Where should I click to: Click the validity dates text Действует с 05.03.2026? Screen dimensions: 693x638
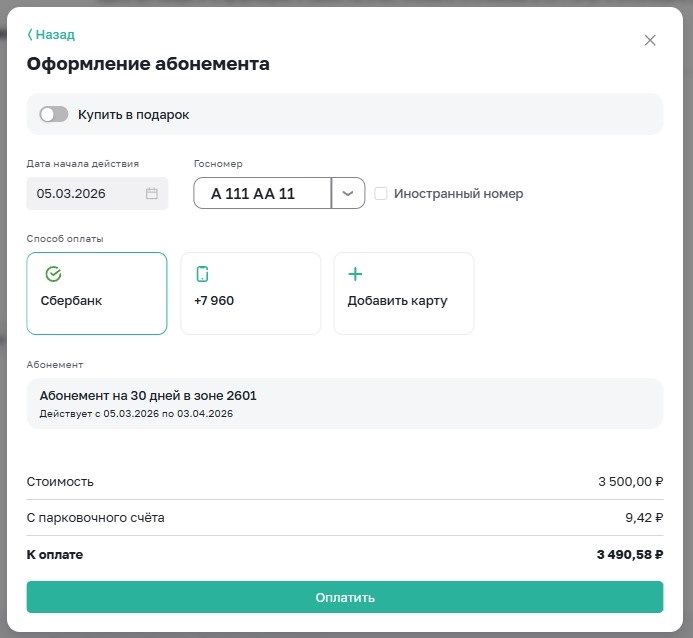click(136, 414)
